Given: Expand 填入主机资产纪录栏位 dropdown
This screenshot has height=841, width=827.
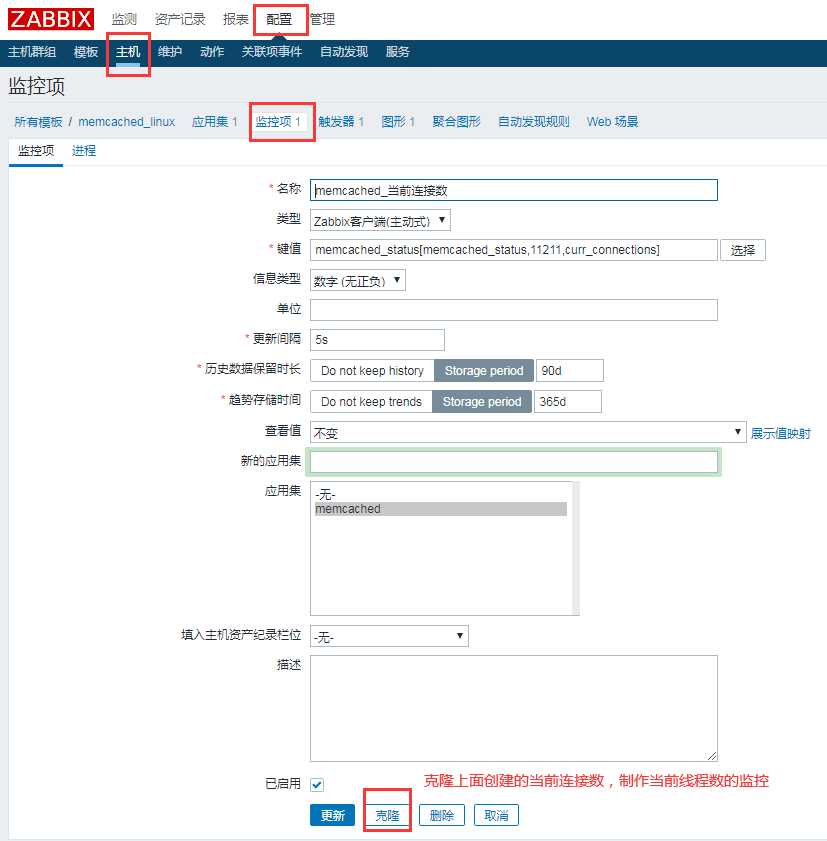Looking at the screenshot, I should 389,636.
